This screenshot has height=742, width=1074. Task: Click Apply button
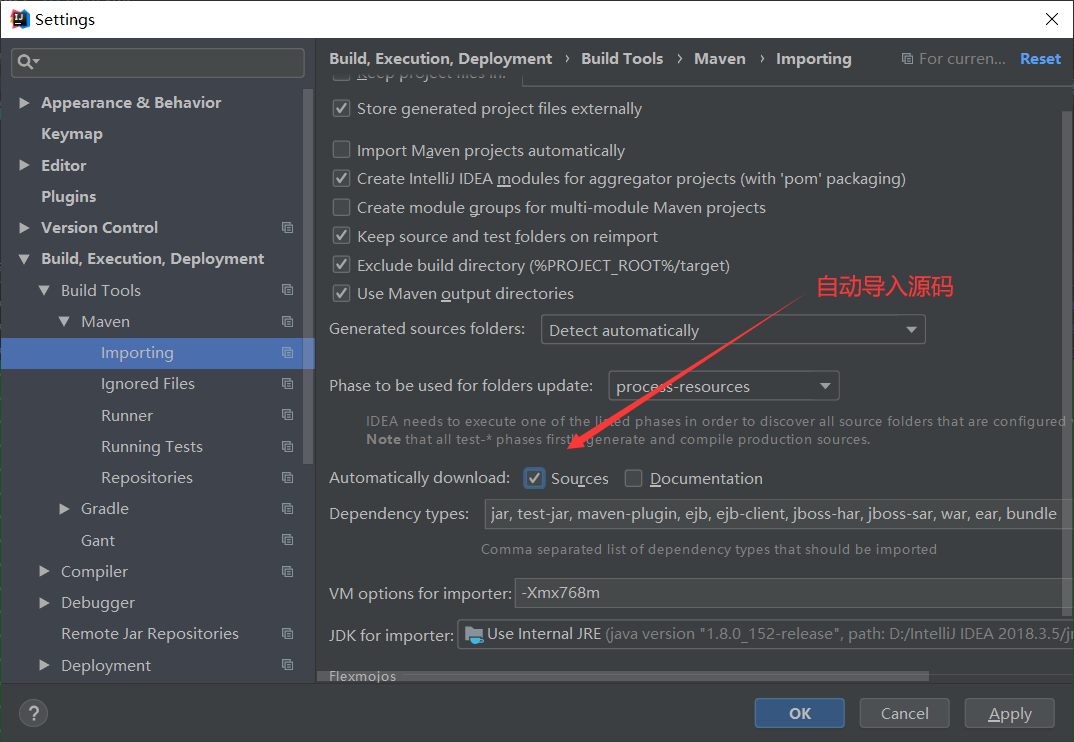(1010, 713)
